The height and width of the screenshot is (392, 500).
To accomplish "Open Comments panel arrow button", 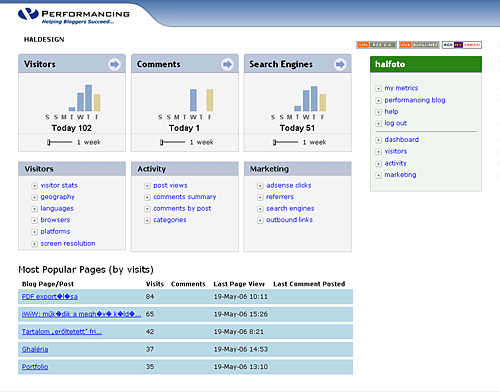I will click(227, 64).
